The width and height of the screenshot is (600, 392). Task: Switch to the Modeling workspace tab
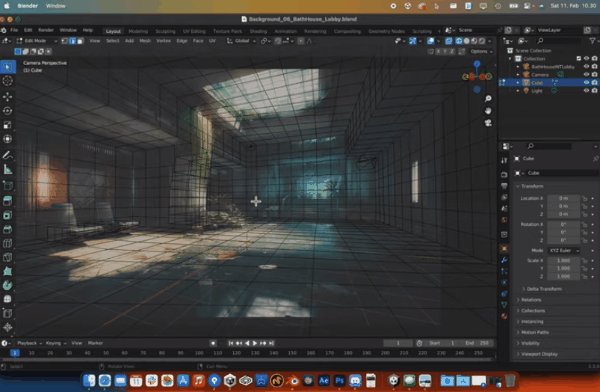click(x=138, y=31)
